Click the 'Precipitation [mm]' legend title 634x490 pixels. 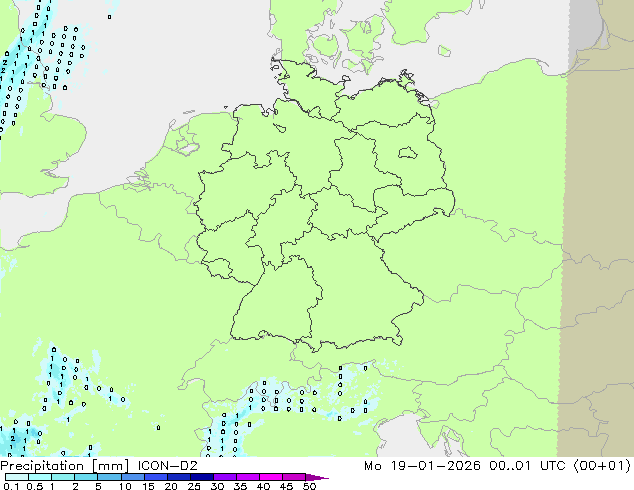(64, 466)
